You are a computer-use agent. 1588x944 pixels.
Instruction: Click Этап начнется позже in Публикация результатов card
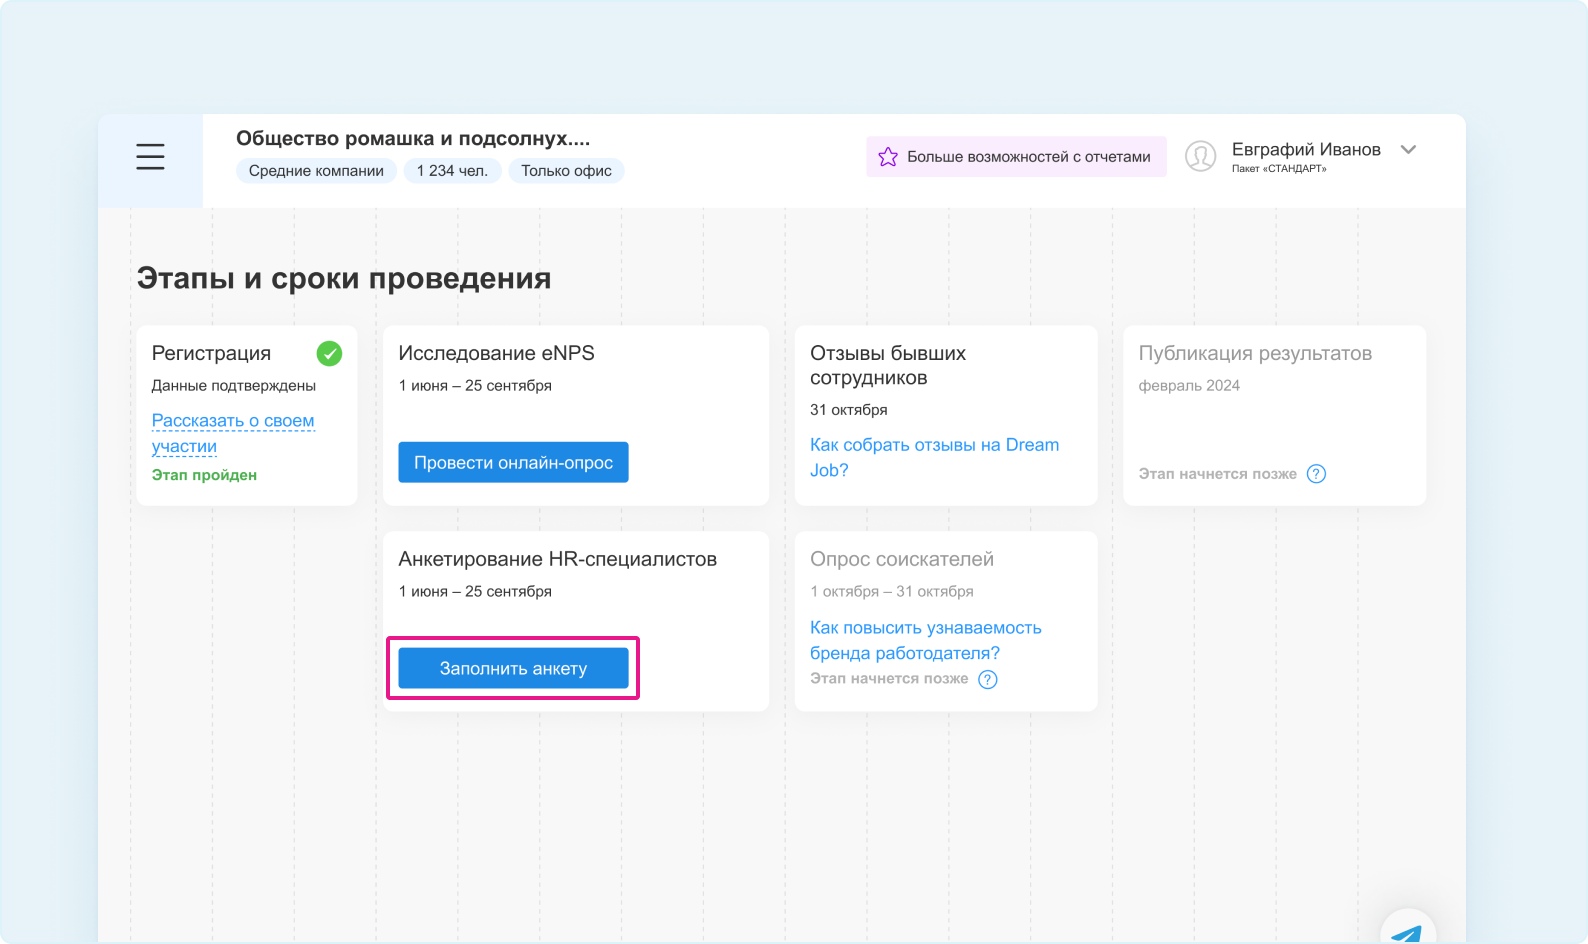click(x=1217, y=474)
